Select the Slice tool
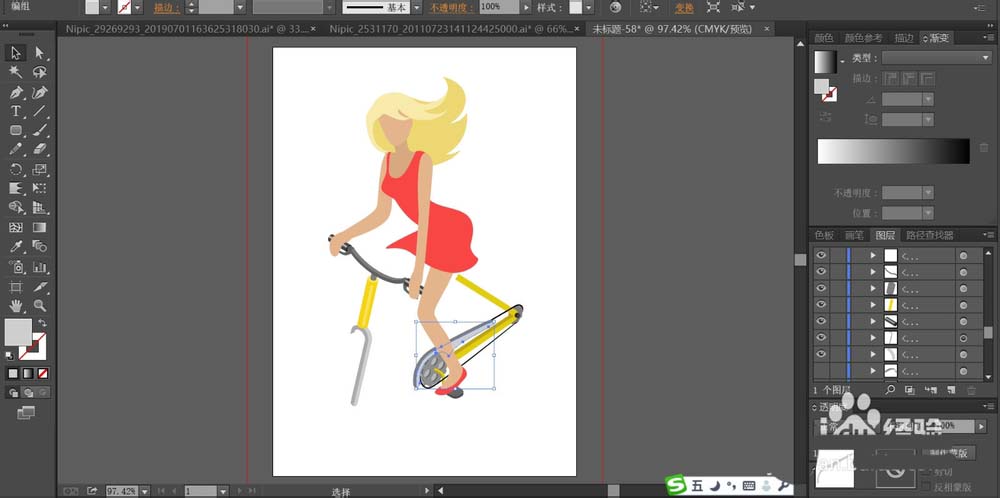Image resolution: width=1000 pixels, height=498 pixels. 40,287
